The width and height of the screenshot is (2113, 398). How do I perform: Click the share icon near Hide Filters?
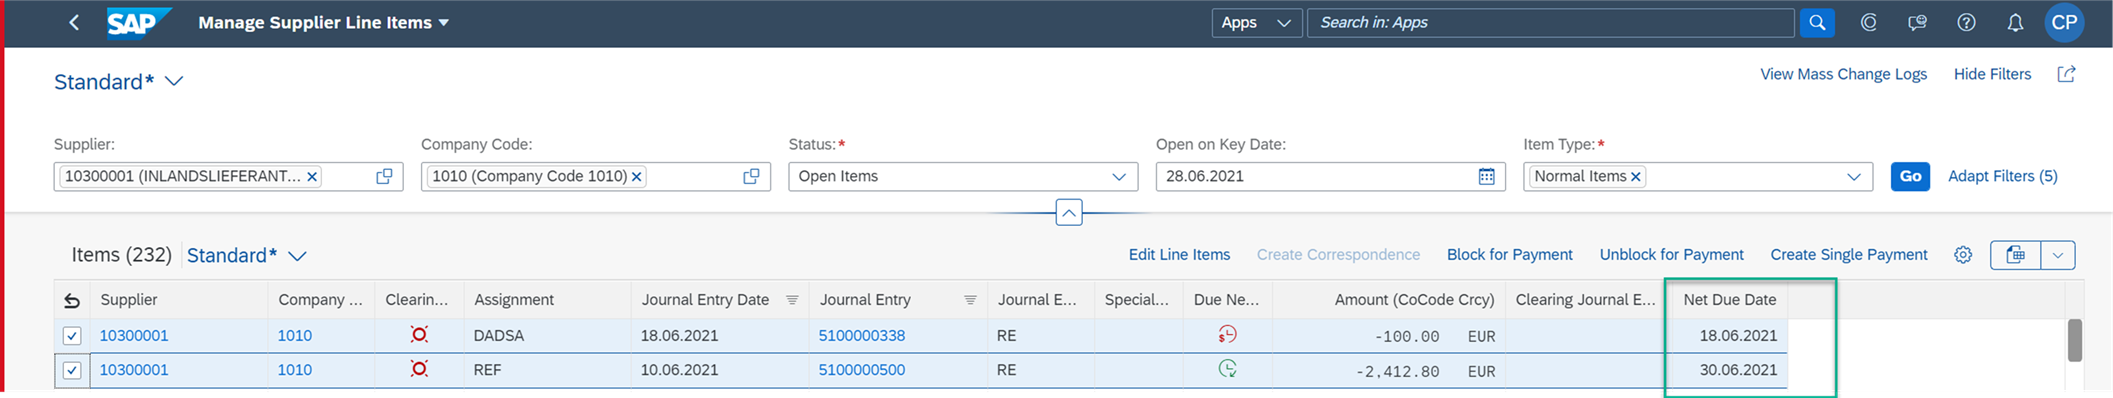click(x=2066, y=74)
